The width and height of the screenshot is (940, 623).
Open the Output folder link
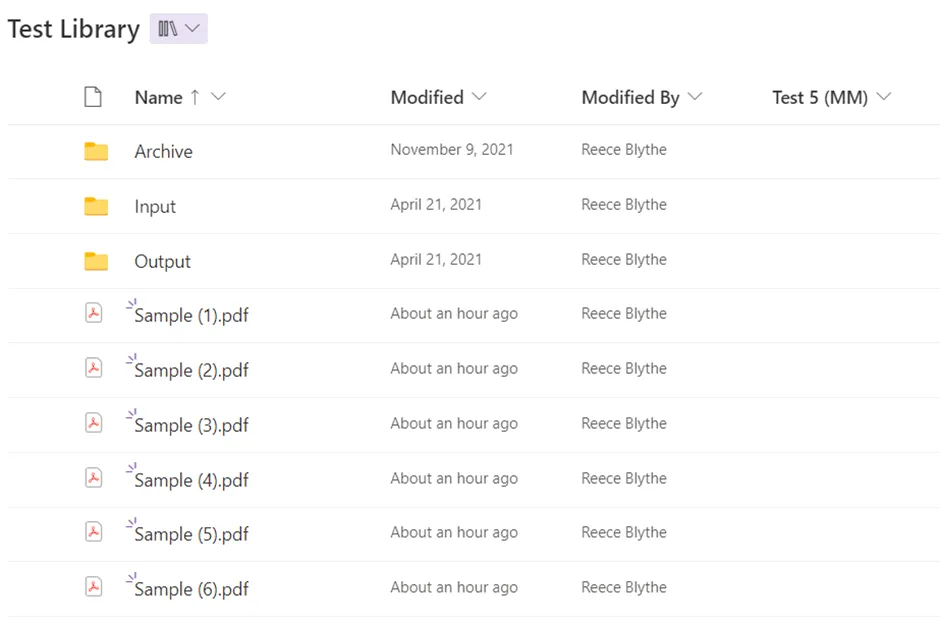(162, 261)
